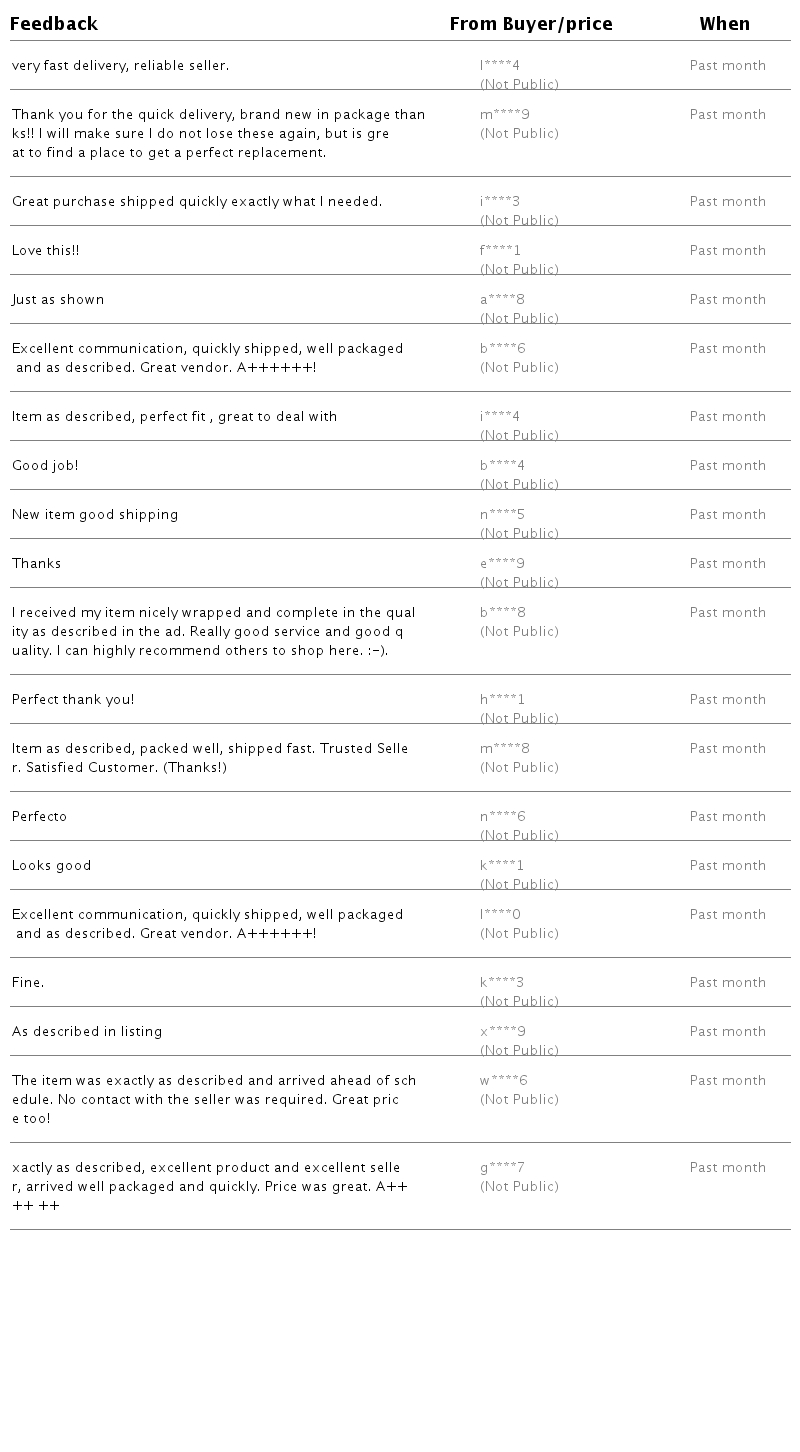Open buyer l****4 profile link
Screen dimensions: 800x1452
pyautogui.click(x=500, y=66)
